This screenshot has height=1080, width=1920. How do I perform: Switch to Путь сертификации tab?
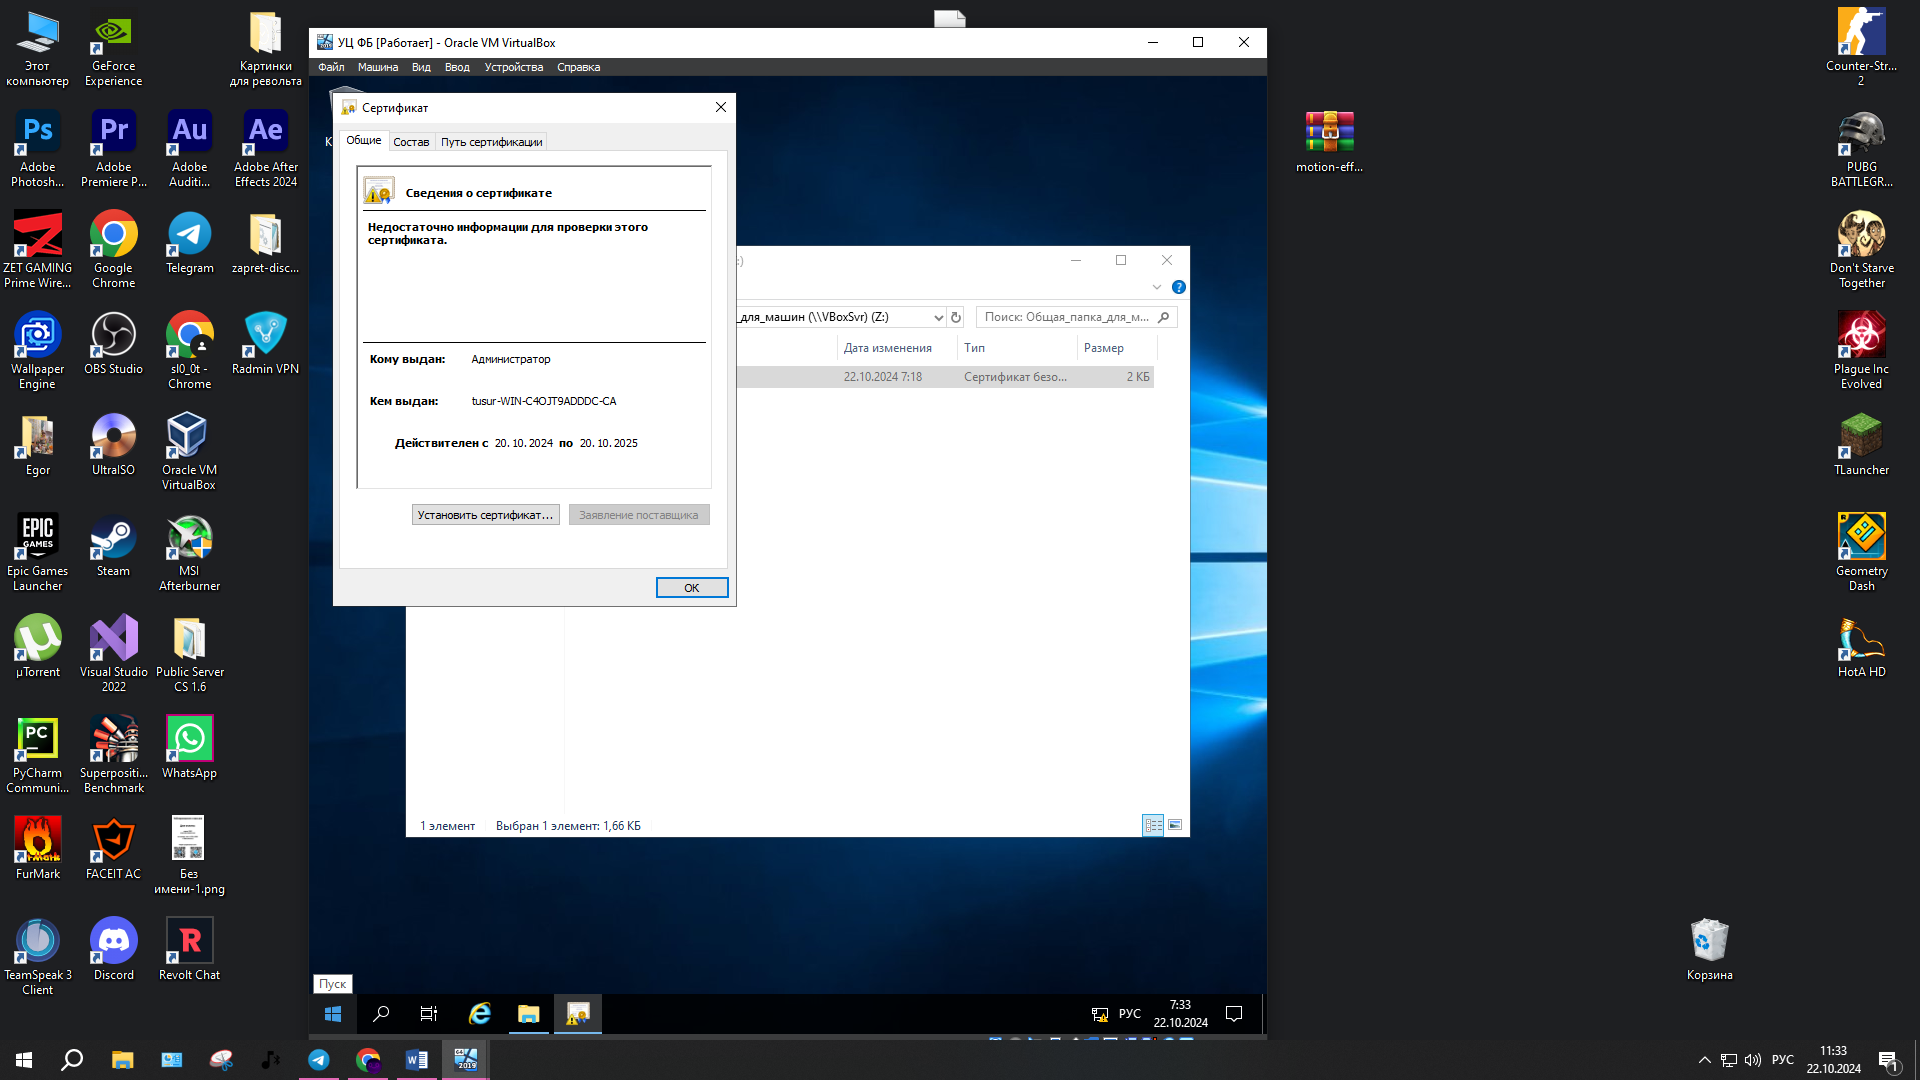click(492, 142)
